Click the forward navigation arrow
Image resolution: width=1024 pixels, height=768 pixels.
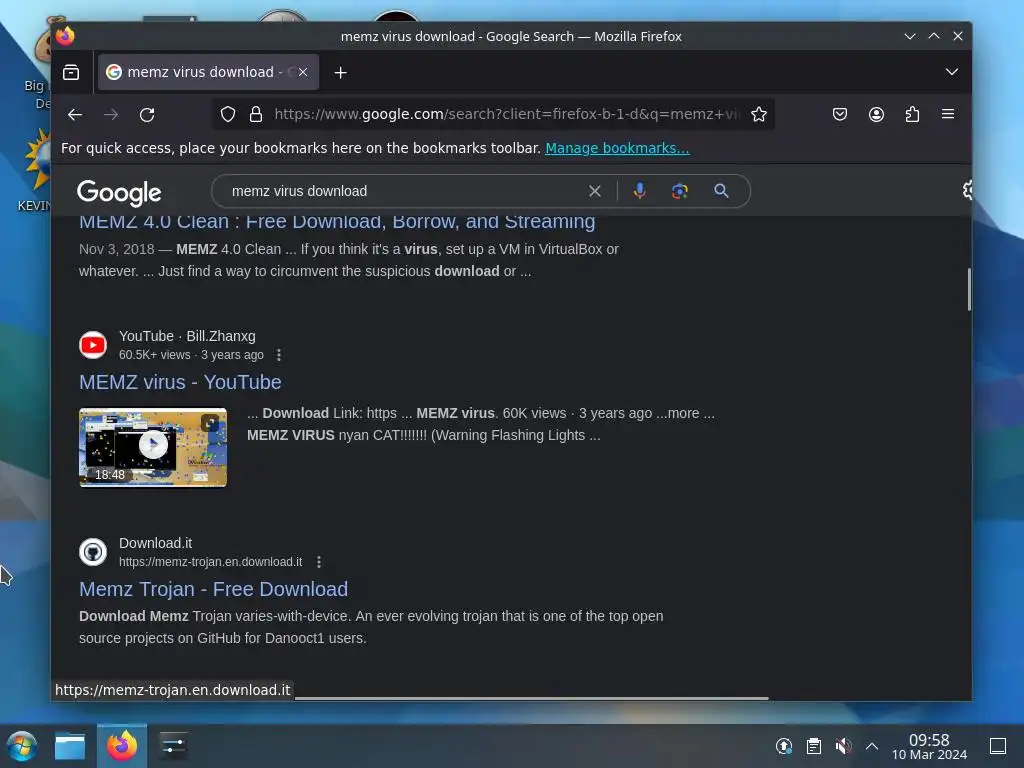point(111,114)
